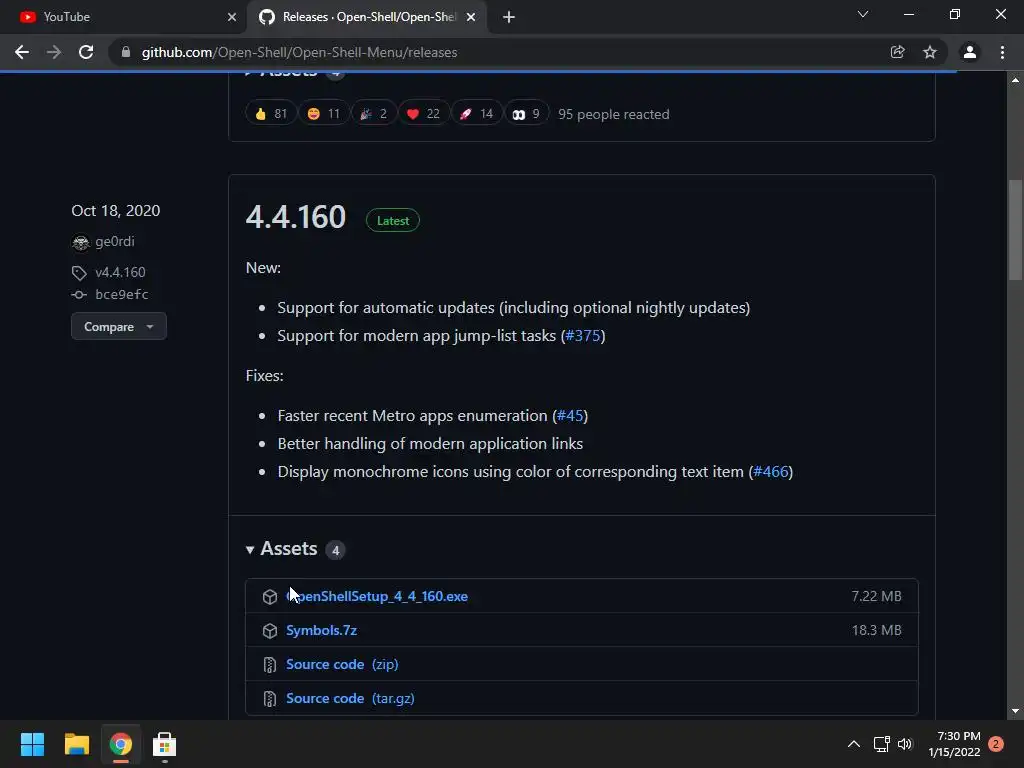
Task: Toggle heart reaction 22
Action: 423,114
